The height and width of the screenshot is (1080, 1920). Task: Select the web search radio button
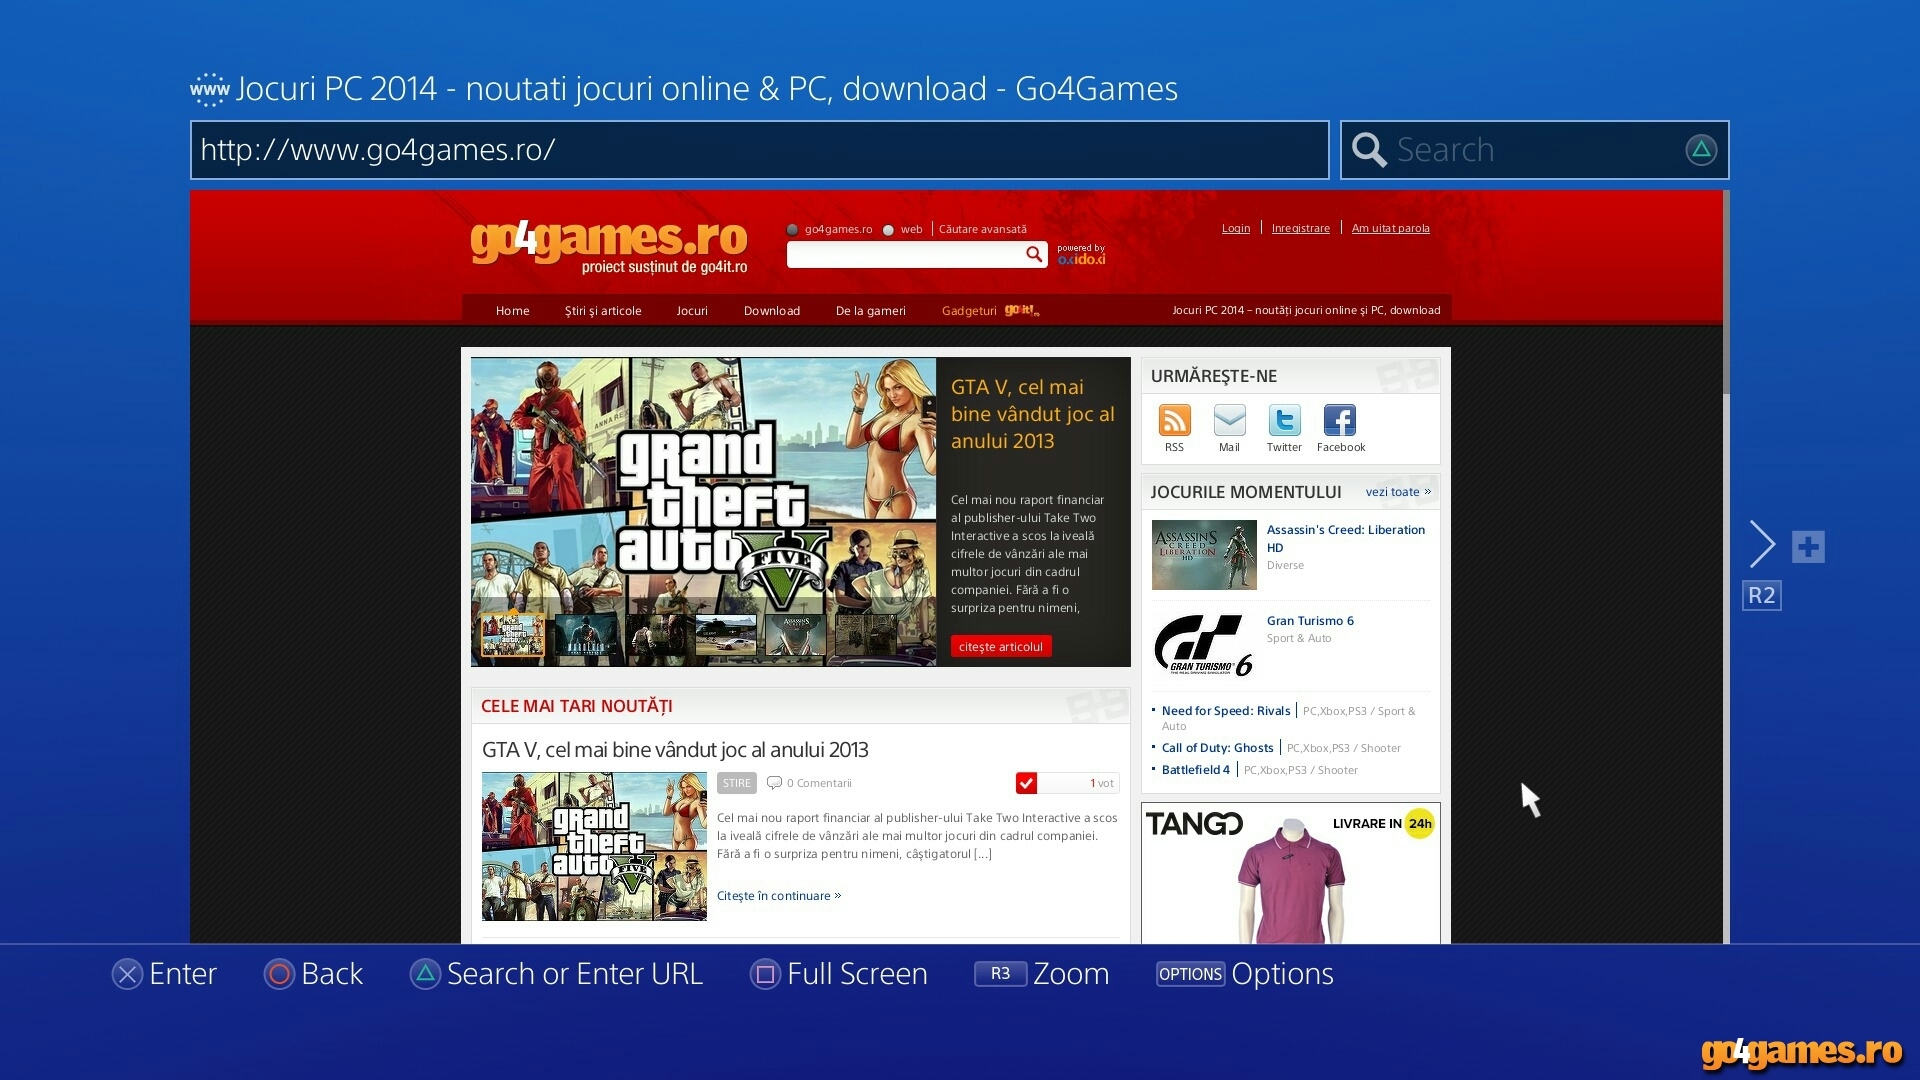tap(888, 230)
